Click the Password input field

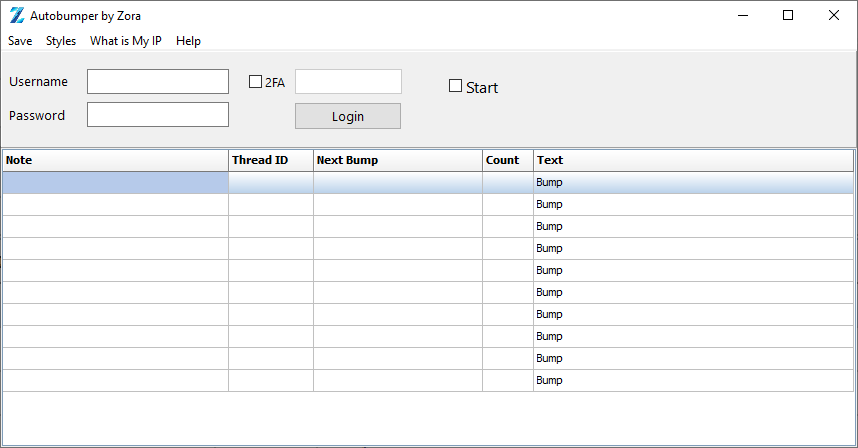point(158,115)
